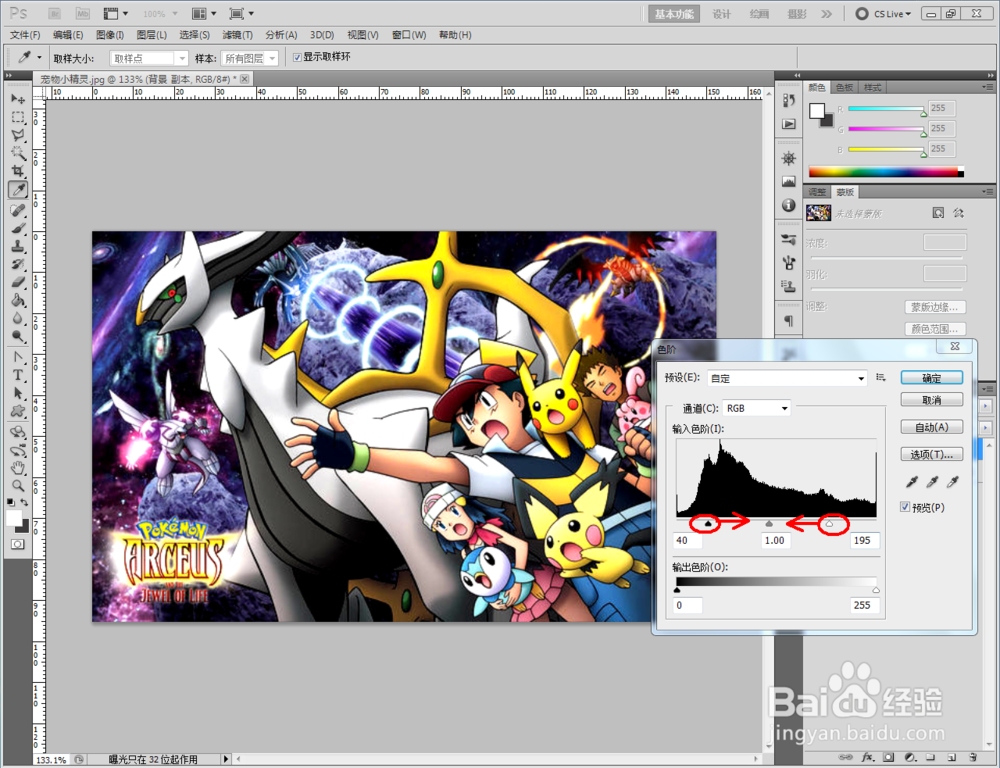Open the File menu
The width and height of the screenshot is (1000, 768).
25,35
